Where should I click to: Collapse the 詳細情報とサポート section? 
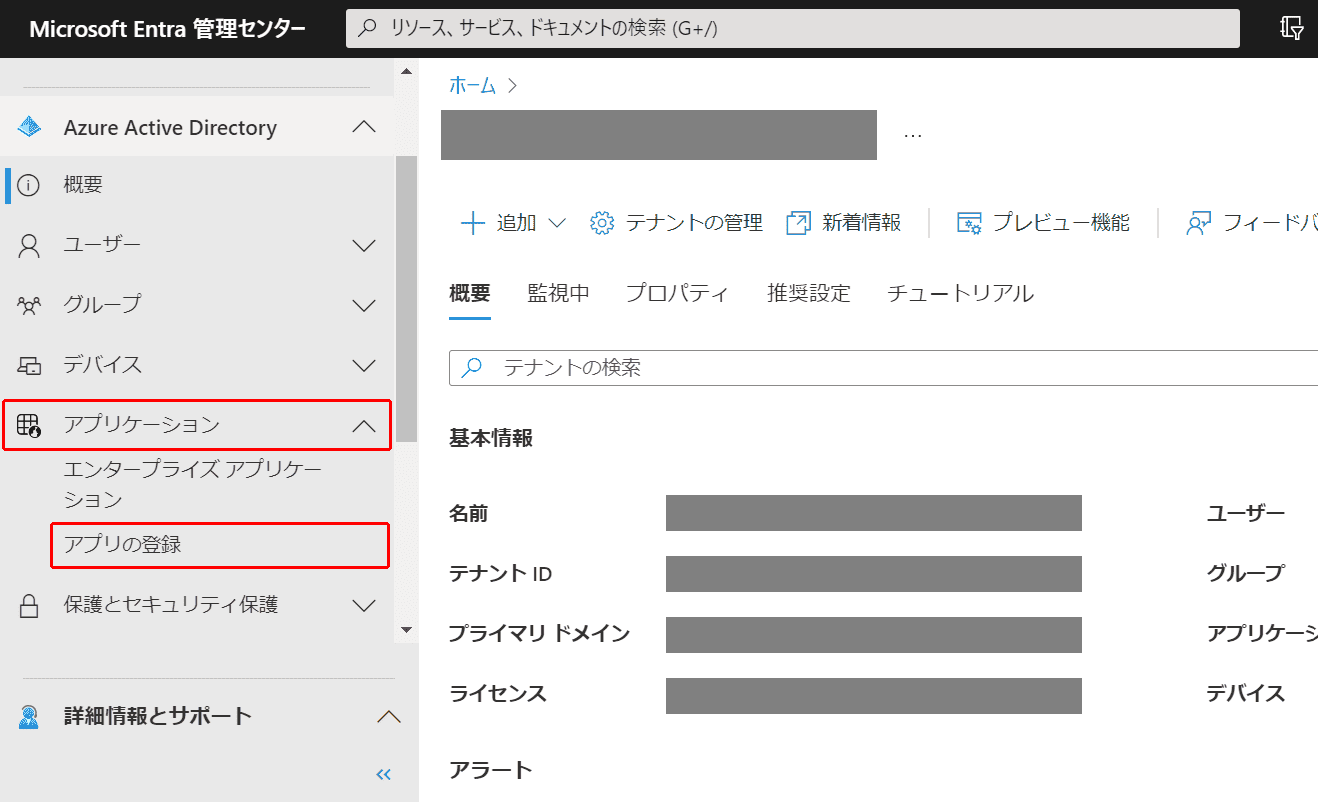point(388,717)
